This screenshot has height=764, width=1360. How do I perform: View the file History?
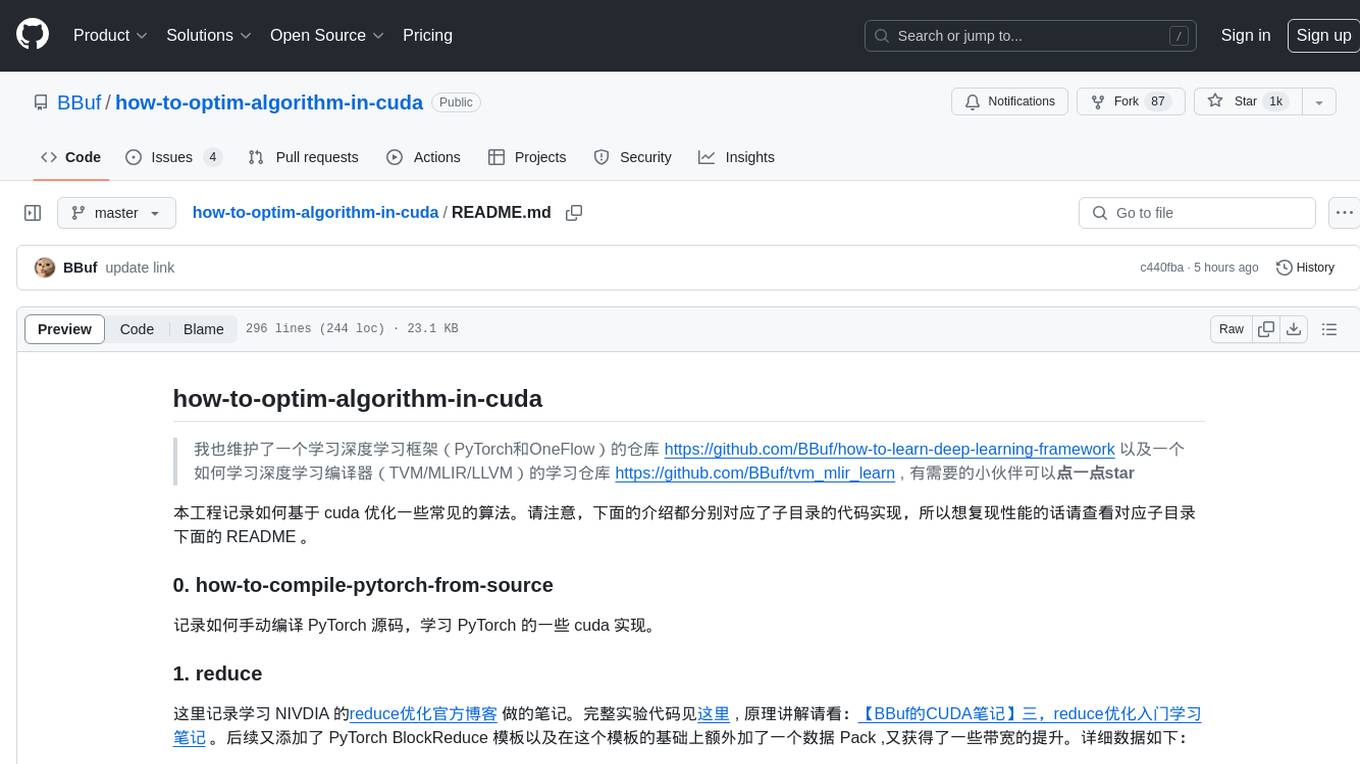point(1305,268)
